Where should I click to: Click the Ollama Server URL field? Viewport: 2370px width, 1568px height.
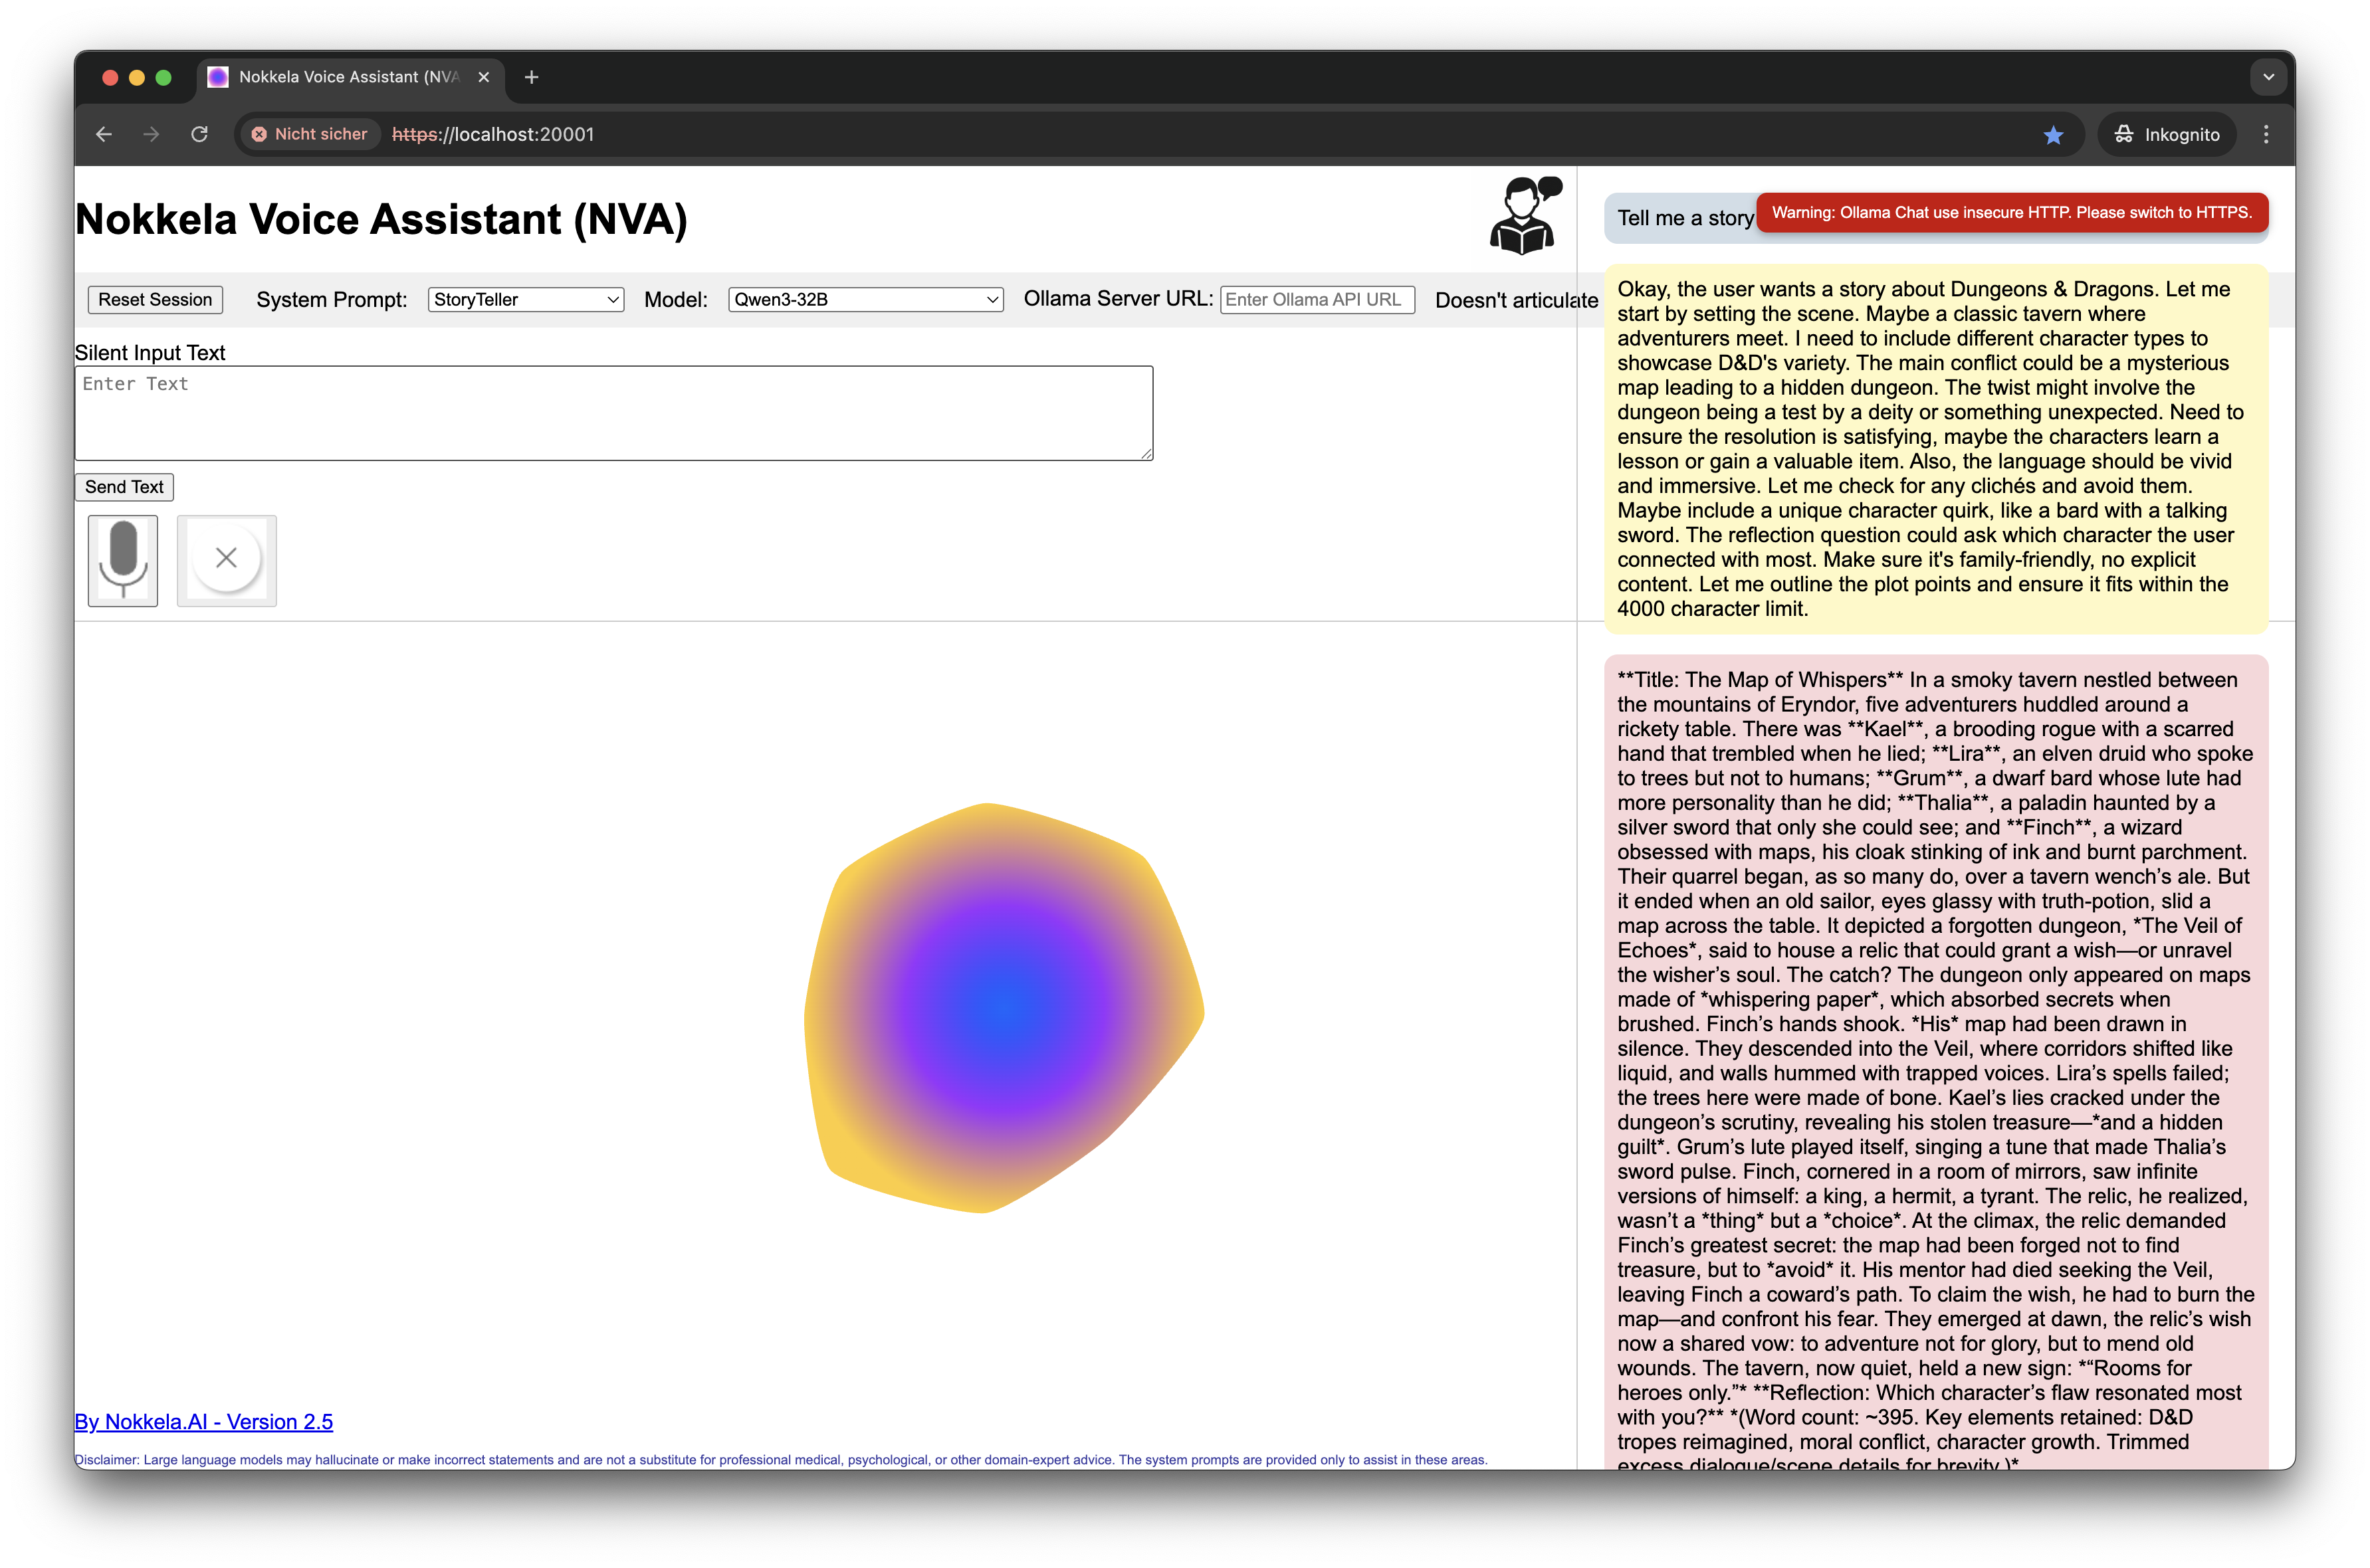click(x=1316, y=299)
